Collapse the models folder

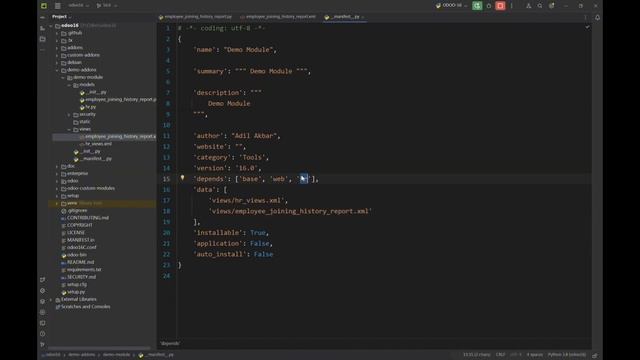[x=69, y=84]
